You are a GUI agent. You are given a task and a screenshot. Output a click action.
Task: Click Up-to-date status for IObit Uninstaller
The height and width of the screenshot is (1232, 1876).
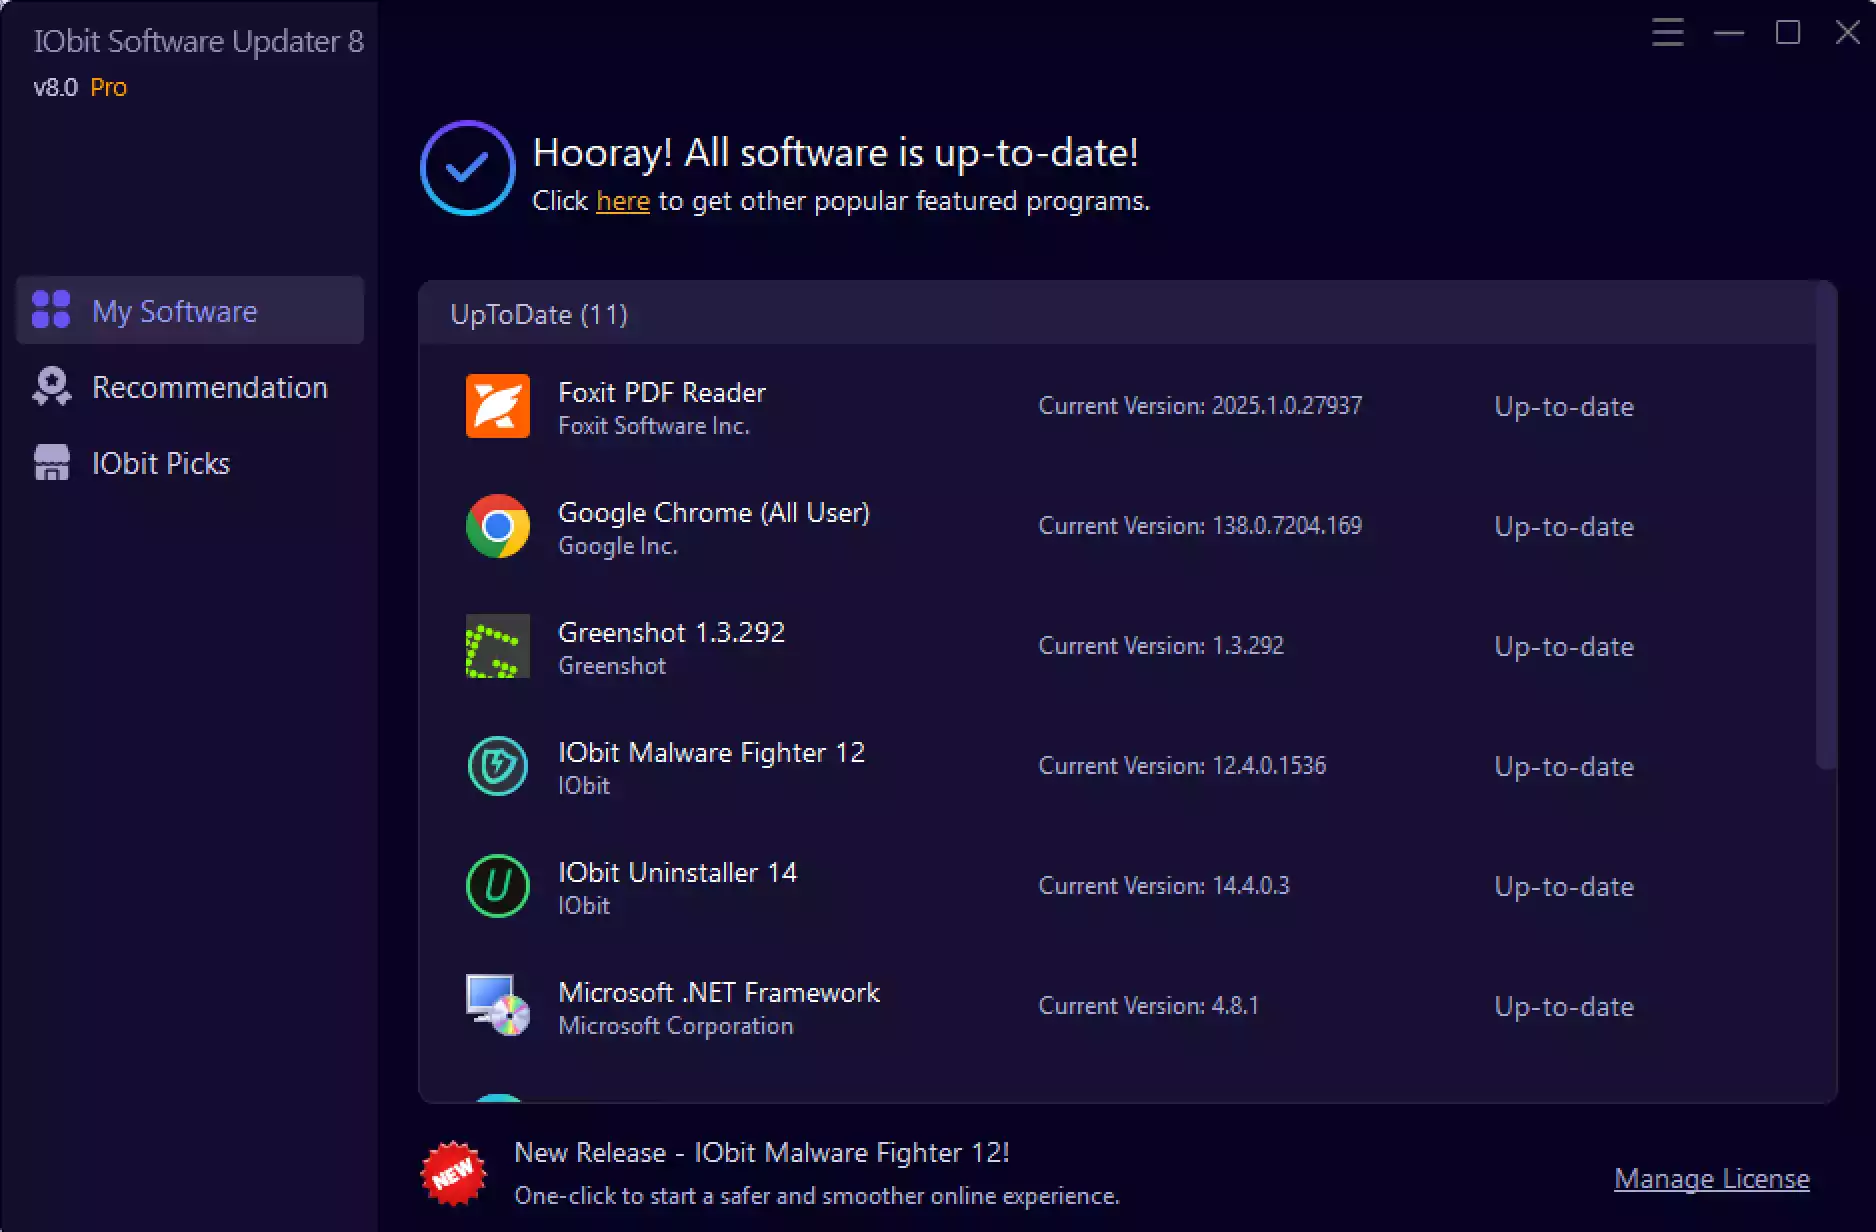tap(1564, 887)
